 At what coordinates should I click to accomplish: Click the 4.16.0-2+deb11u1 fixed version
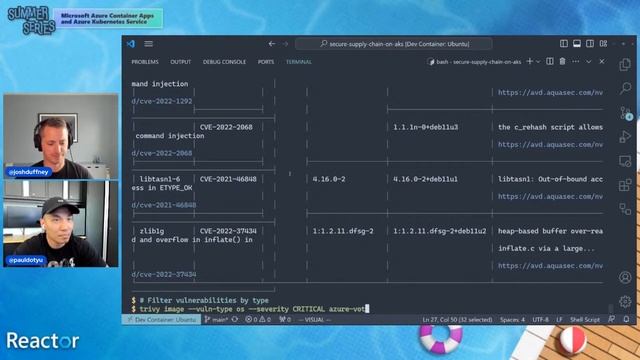425,179
